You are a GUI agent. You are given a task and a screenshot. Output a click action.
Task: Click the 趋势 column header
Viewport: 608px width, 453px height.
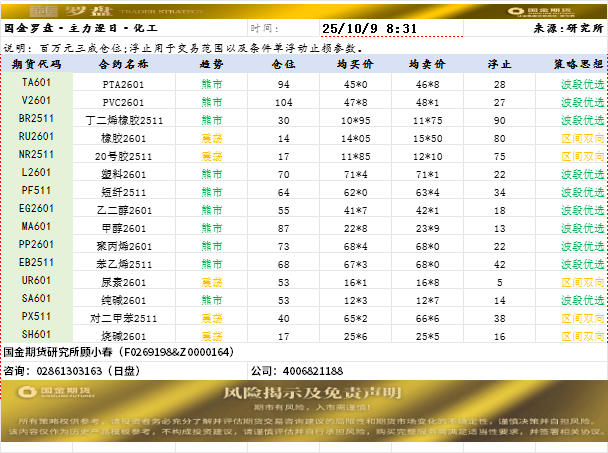point(211,64)
